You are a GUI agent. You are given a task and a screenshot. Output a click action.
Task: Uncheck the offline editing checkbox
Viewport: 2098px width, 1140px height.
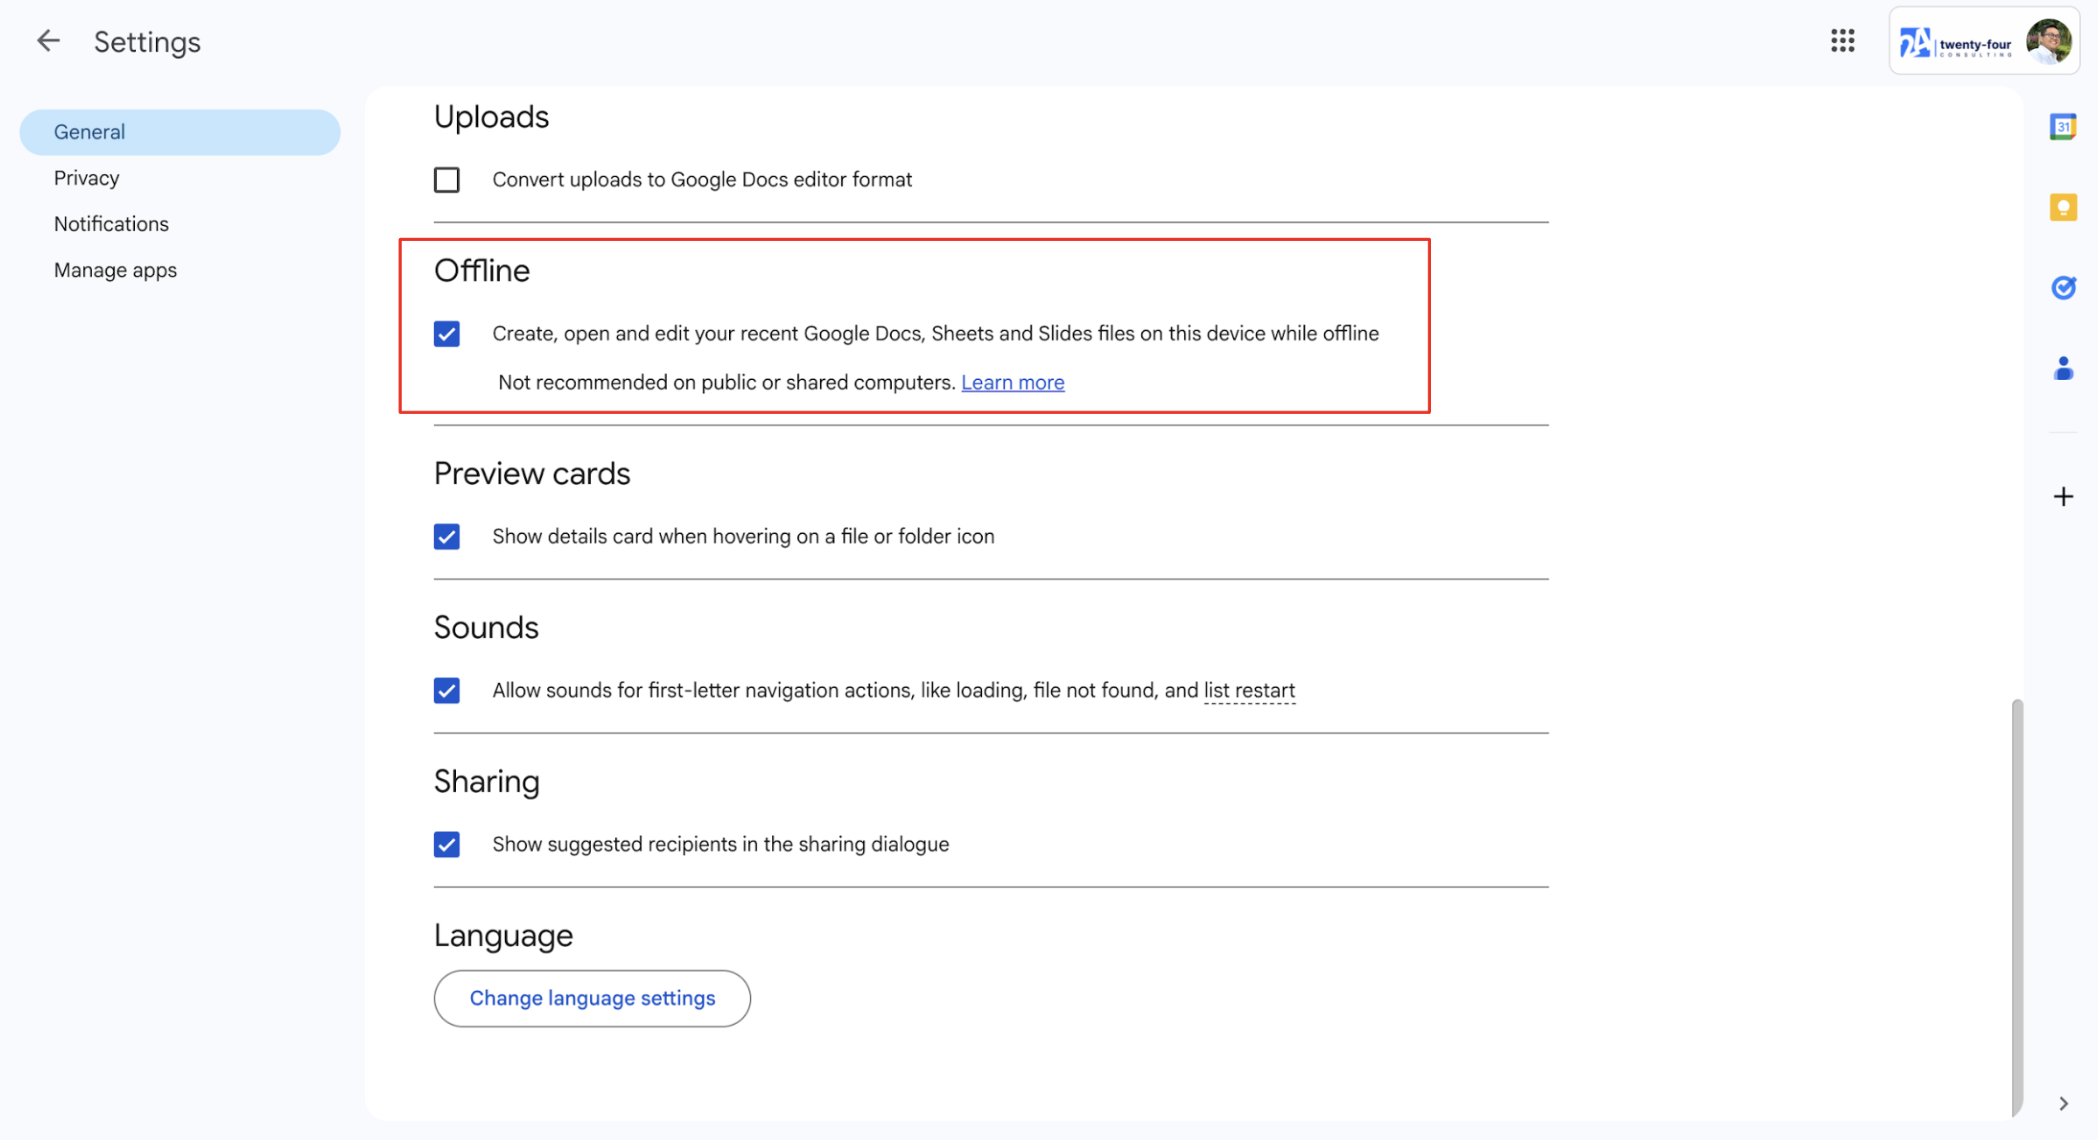447,334
